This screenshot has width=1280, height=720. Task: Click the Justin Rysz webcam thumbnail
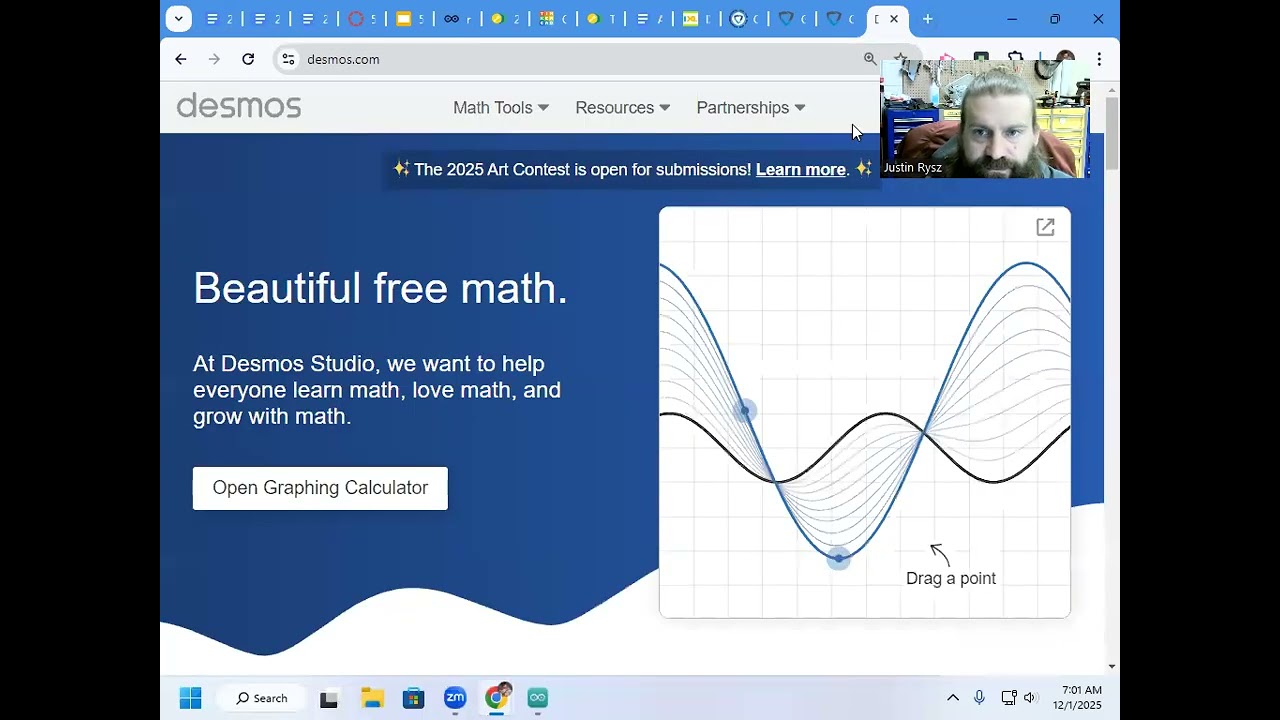tap(983, 119)
